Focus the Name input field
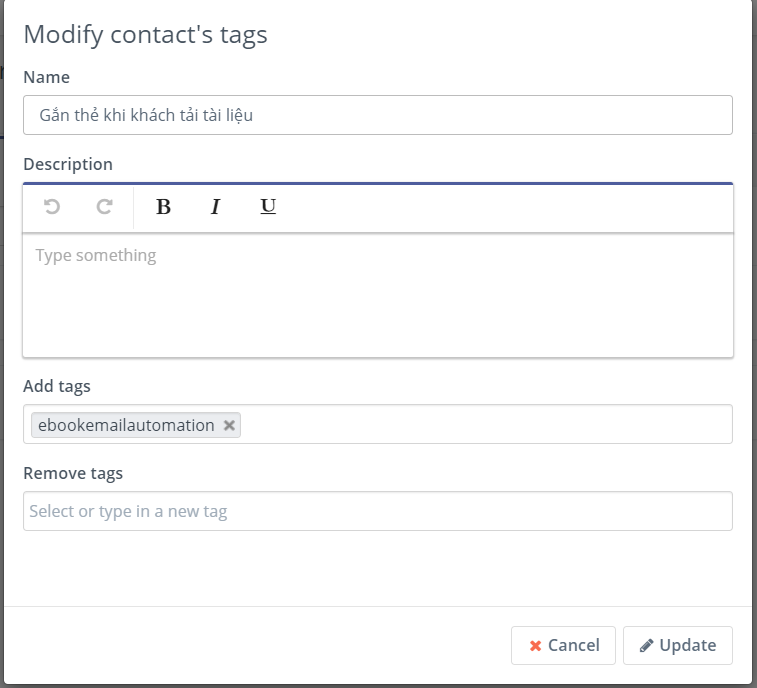Screen dimensions: 757x688 pyautogui.click(x=377, y=115)
